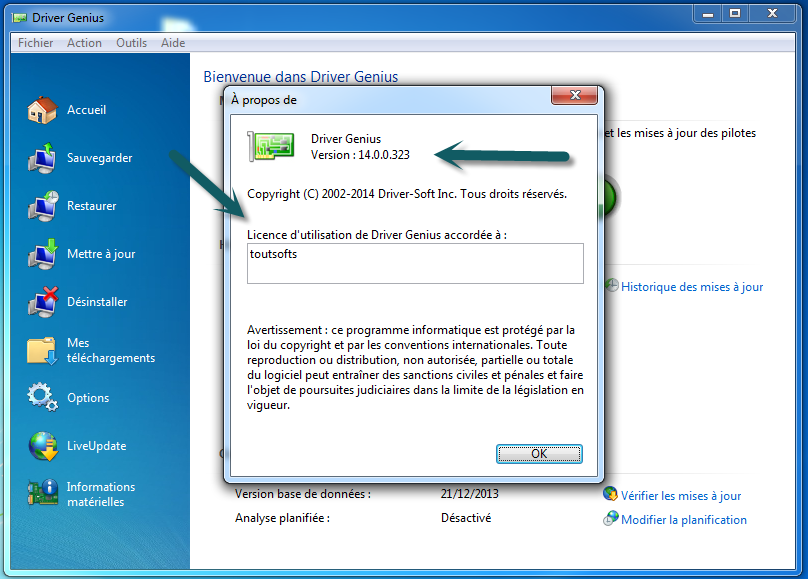This screenshot has width=808, height=579.
Task: Click the Version : 14.0.0.323 text
Action: (360, 155)
